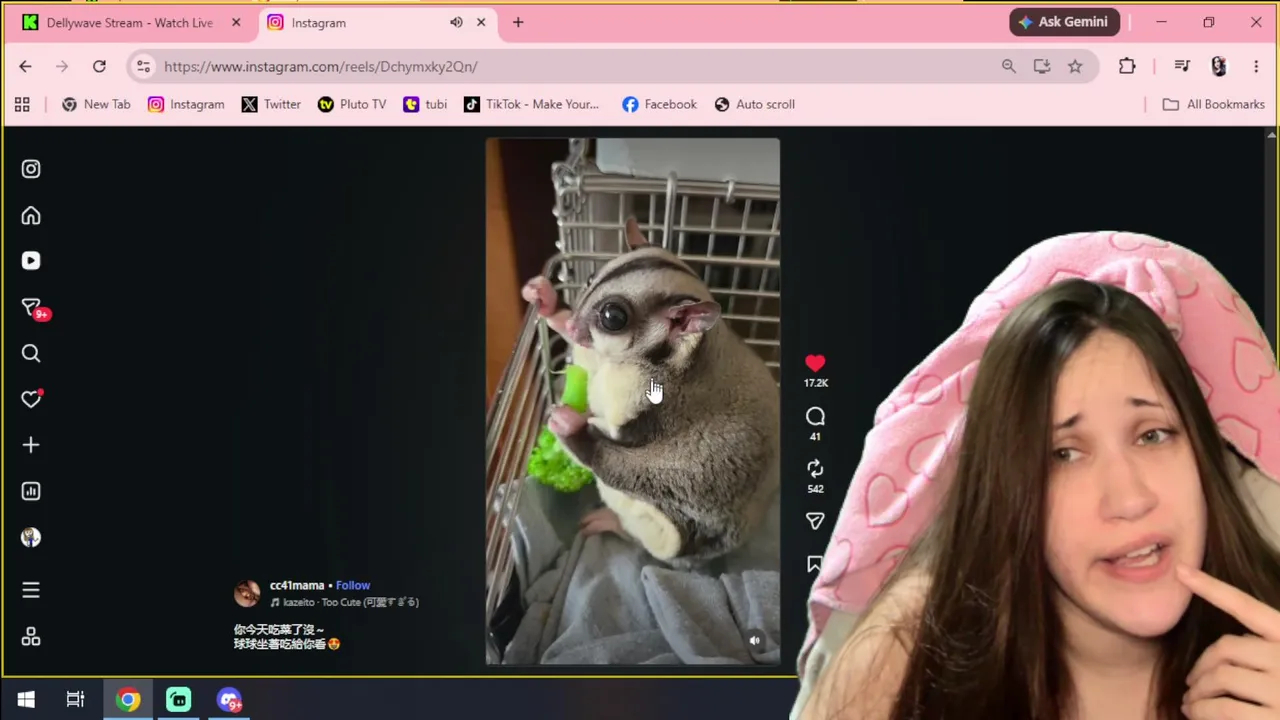Open the Twitter bookmark

coord(271,104)
